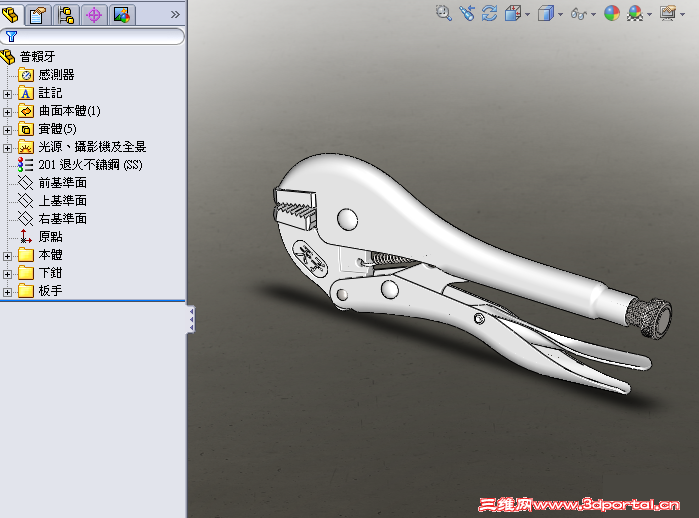Switch to the ConfigurationManager tab
The height and width of the screenshot is (518, 699).
coord(66,15)
